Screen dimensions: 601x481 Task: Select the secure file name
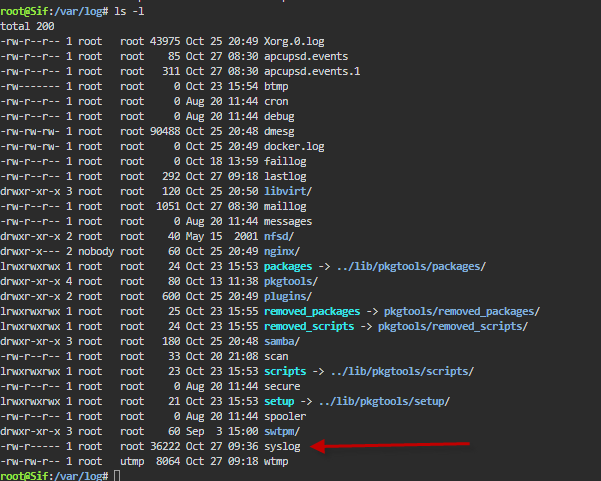282,386
